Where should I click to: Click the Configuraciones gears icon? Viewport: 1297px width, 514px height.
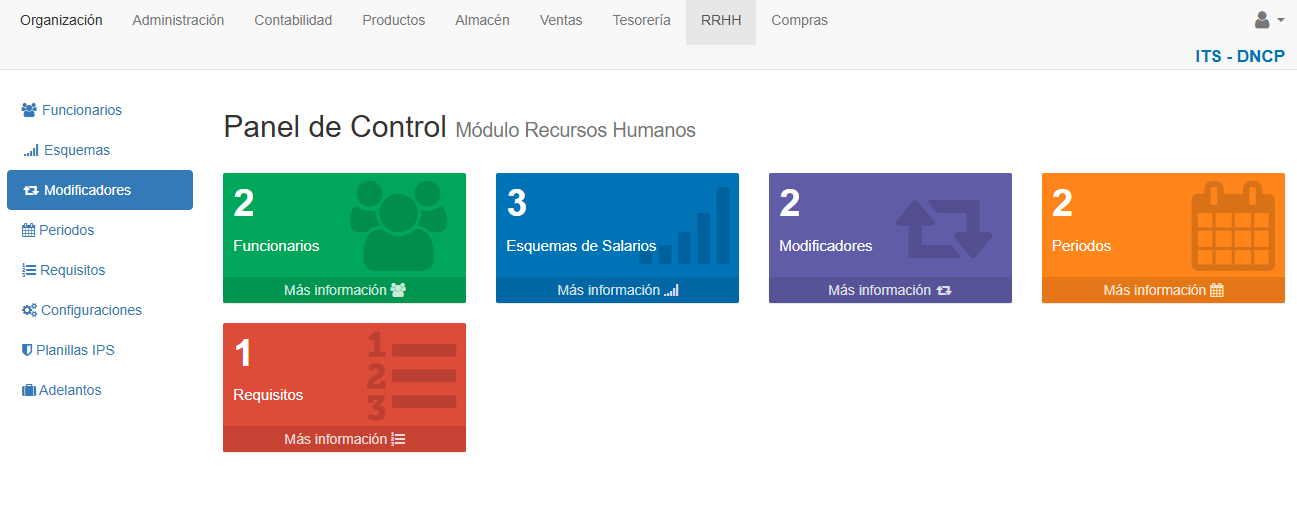click(29, 310)
